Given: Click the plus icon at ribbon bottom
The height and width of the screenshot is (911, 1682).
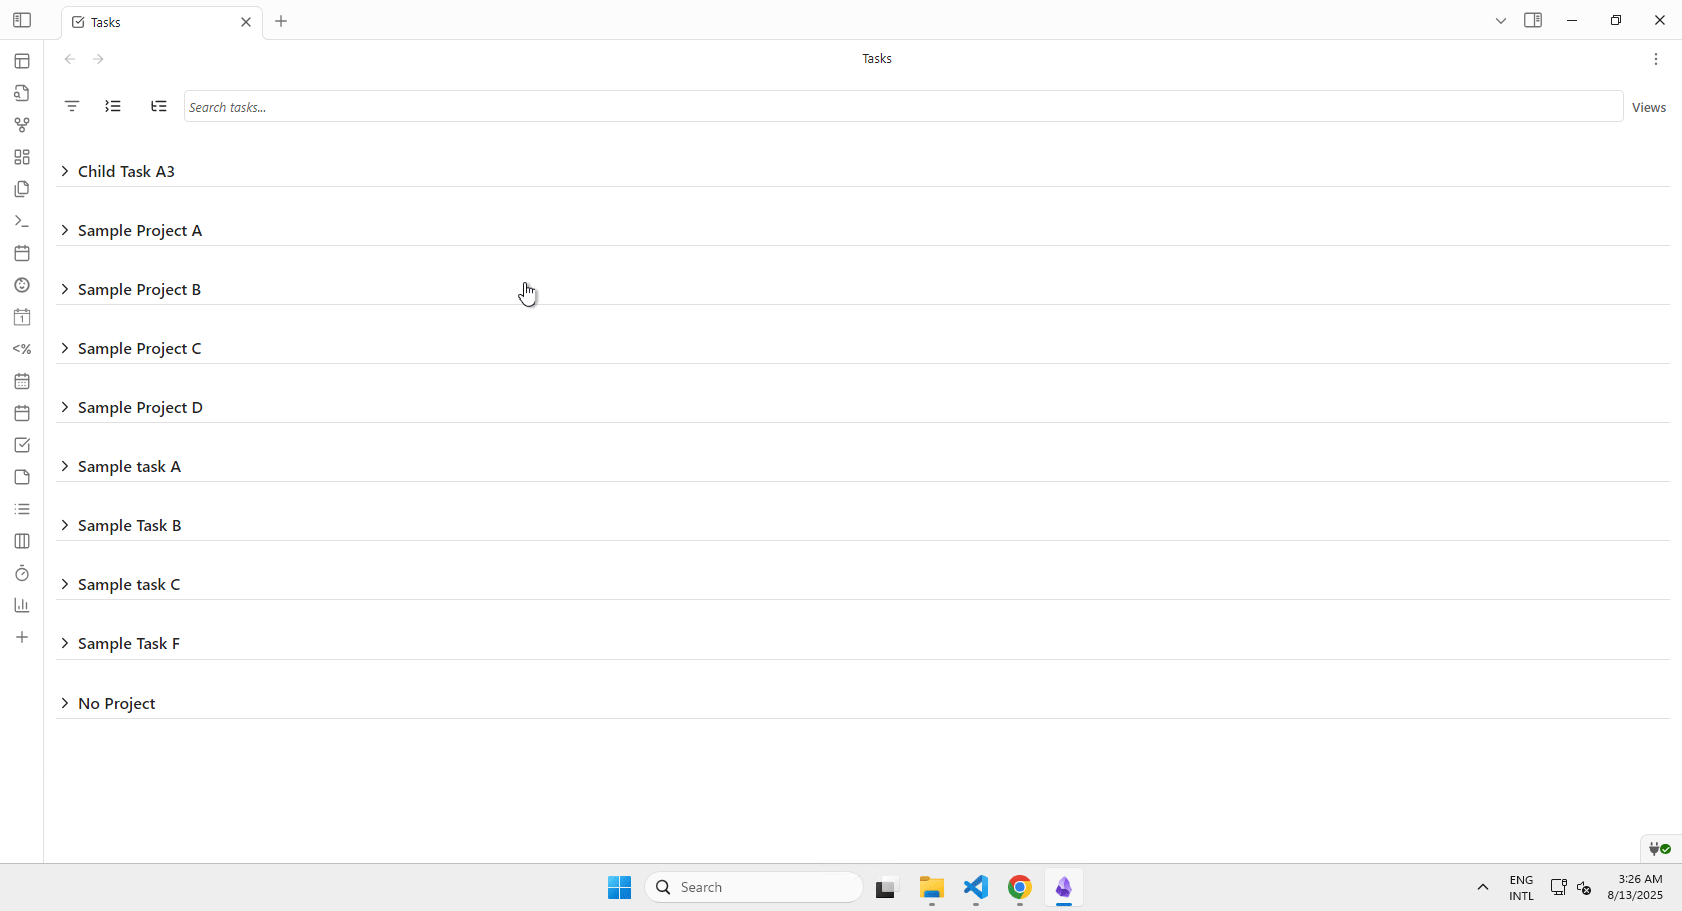Looking at the screenshot, I should pos(22,637).
